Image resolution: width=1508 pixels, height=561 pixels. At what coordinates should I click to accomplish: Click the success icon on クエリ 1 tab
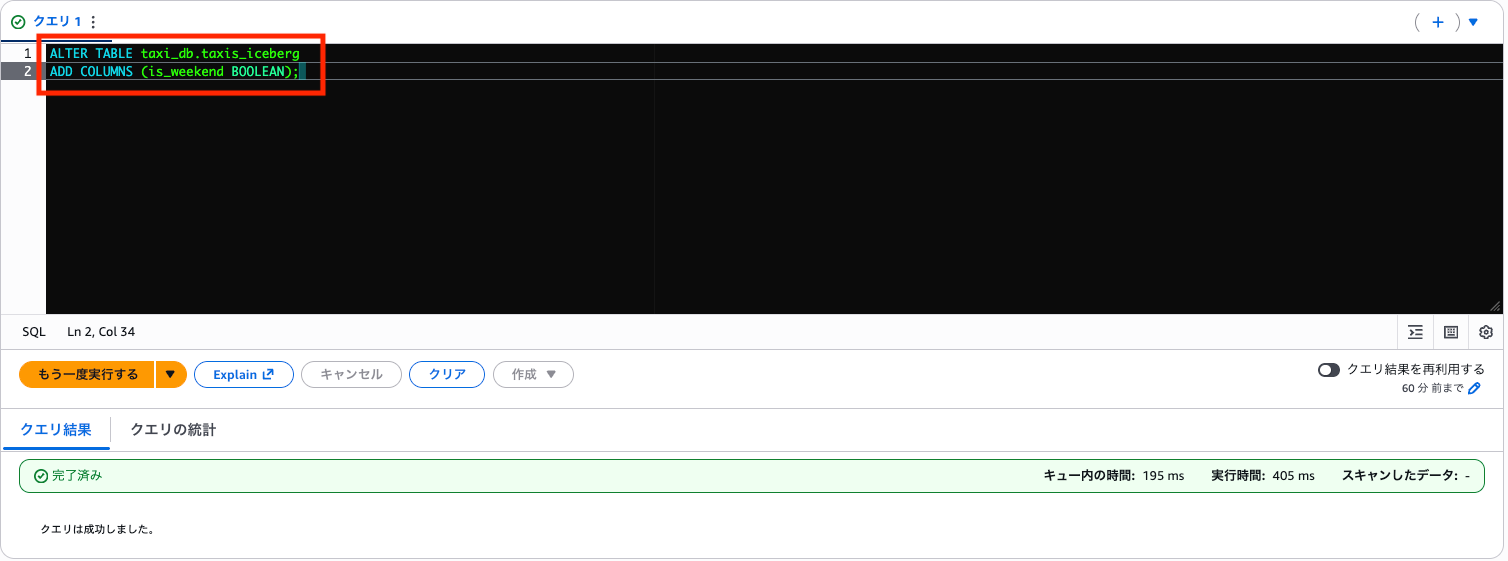click(18, 22)
